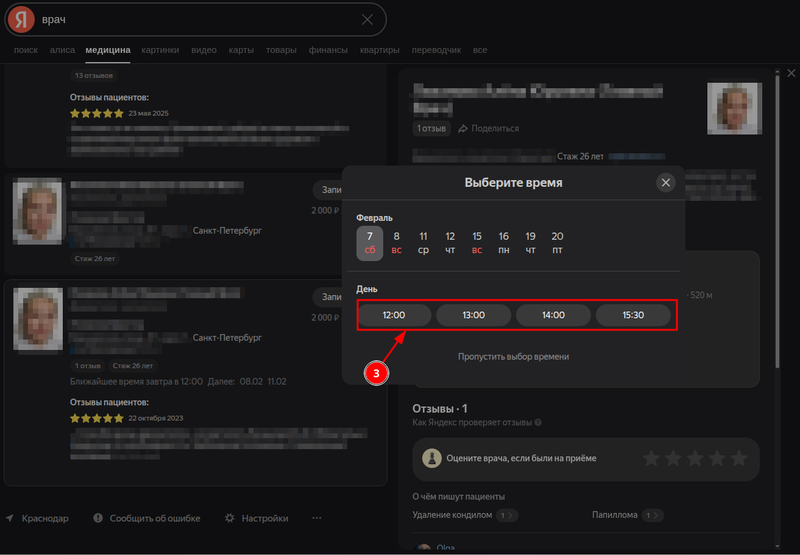
Task: Click the 'Как Яндекс проверяет отзывы' help icon
Action: 538,422
